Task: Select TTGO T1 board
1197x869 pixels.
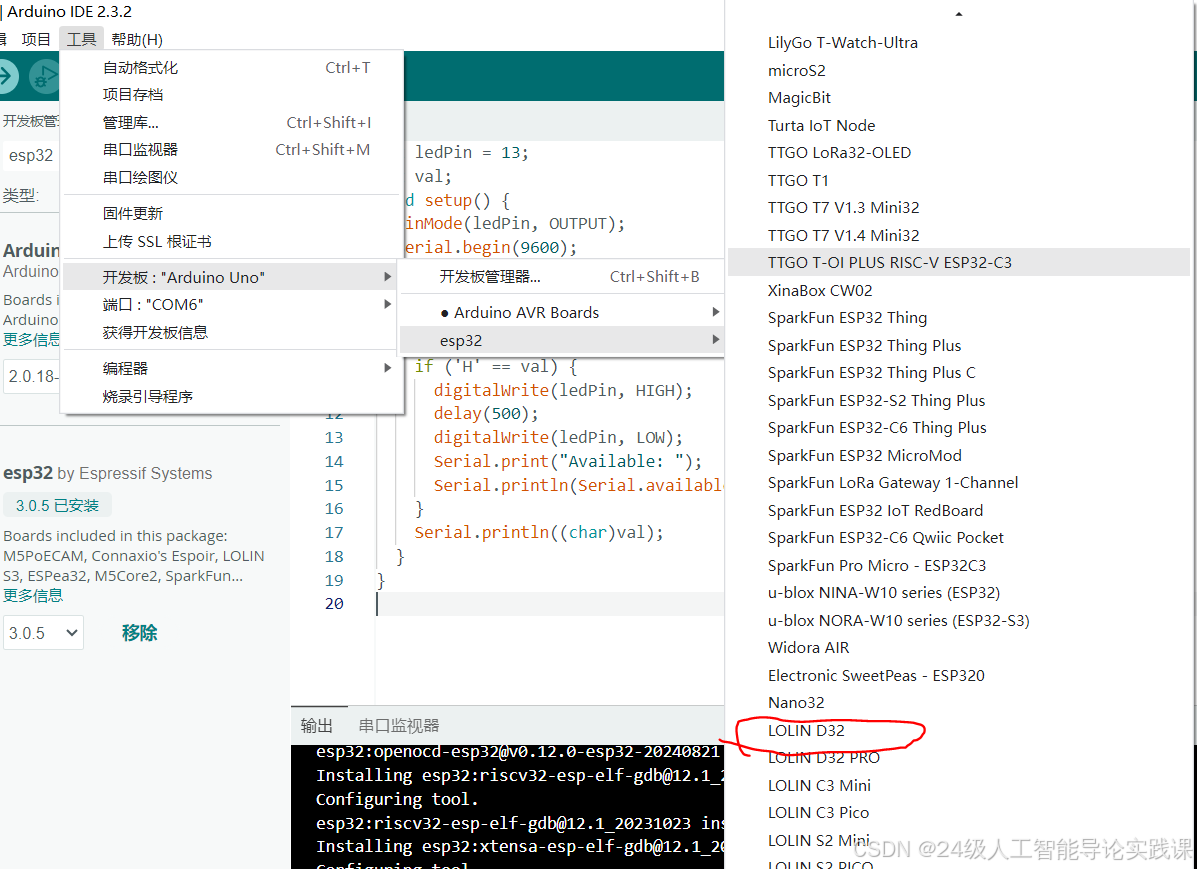Action: pos(958,180)
